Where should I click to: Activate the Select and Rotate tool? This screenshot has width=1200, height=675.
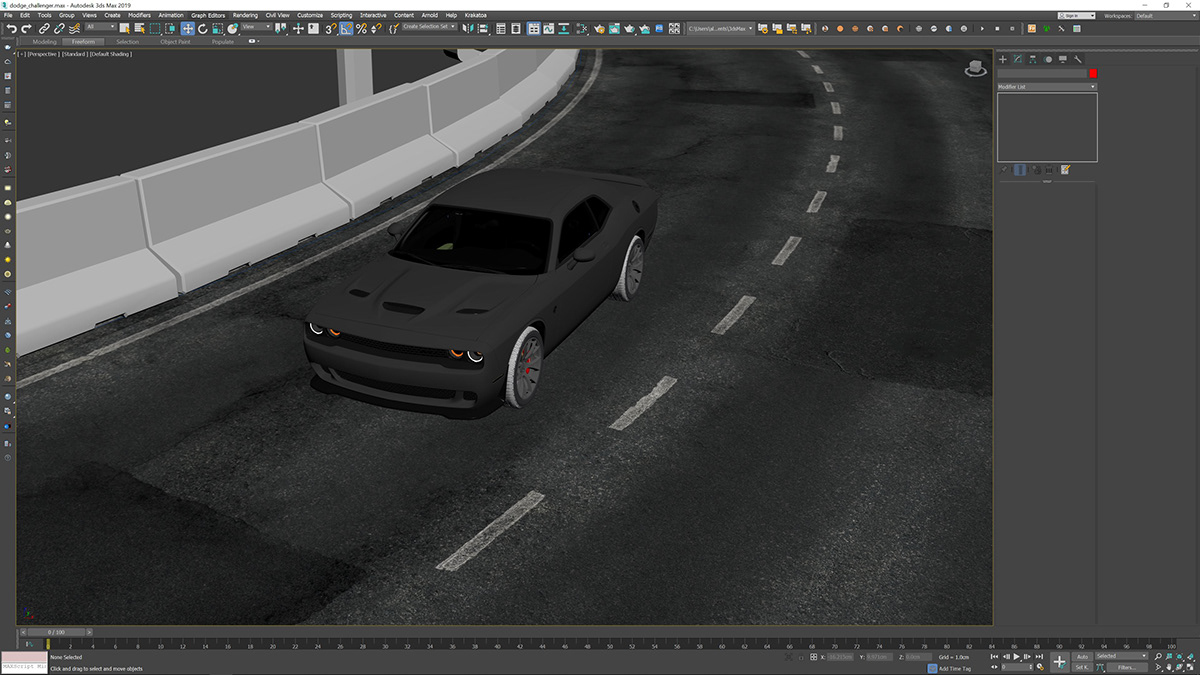click(203, 28)
